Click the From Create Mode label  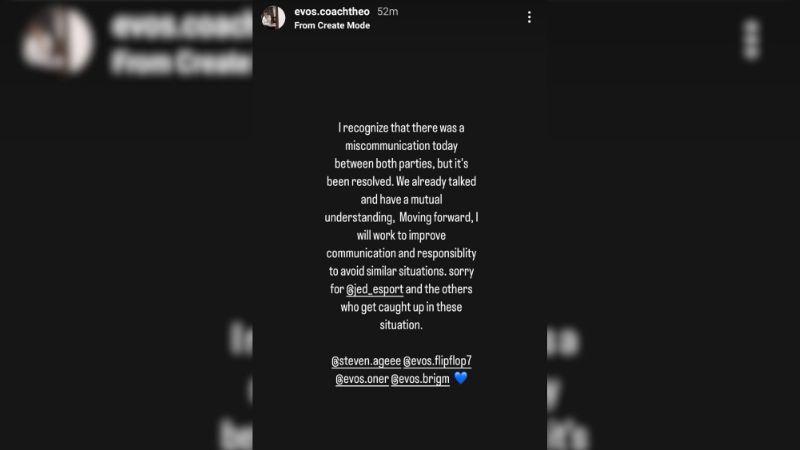(332, 26)
